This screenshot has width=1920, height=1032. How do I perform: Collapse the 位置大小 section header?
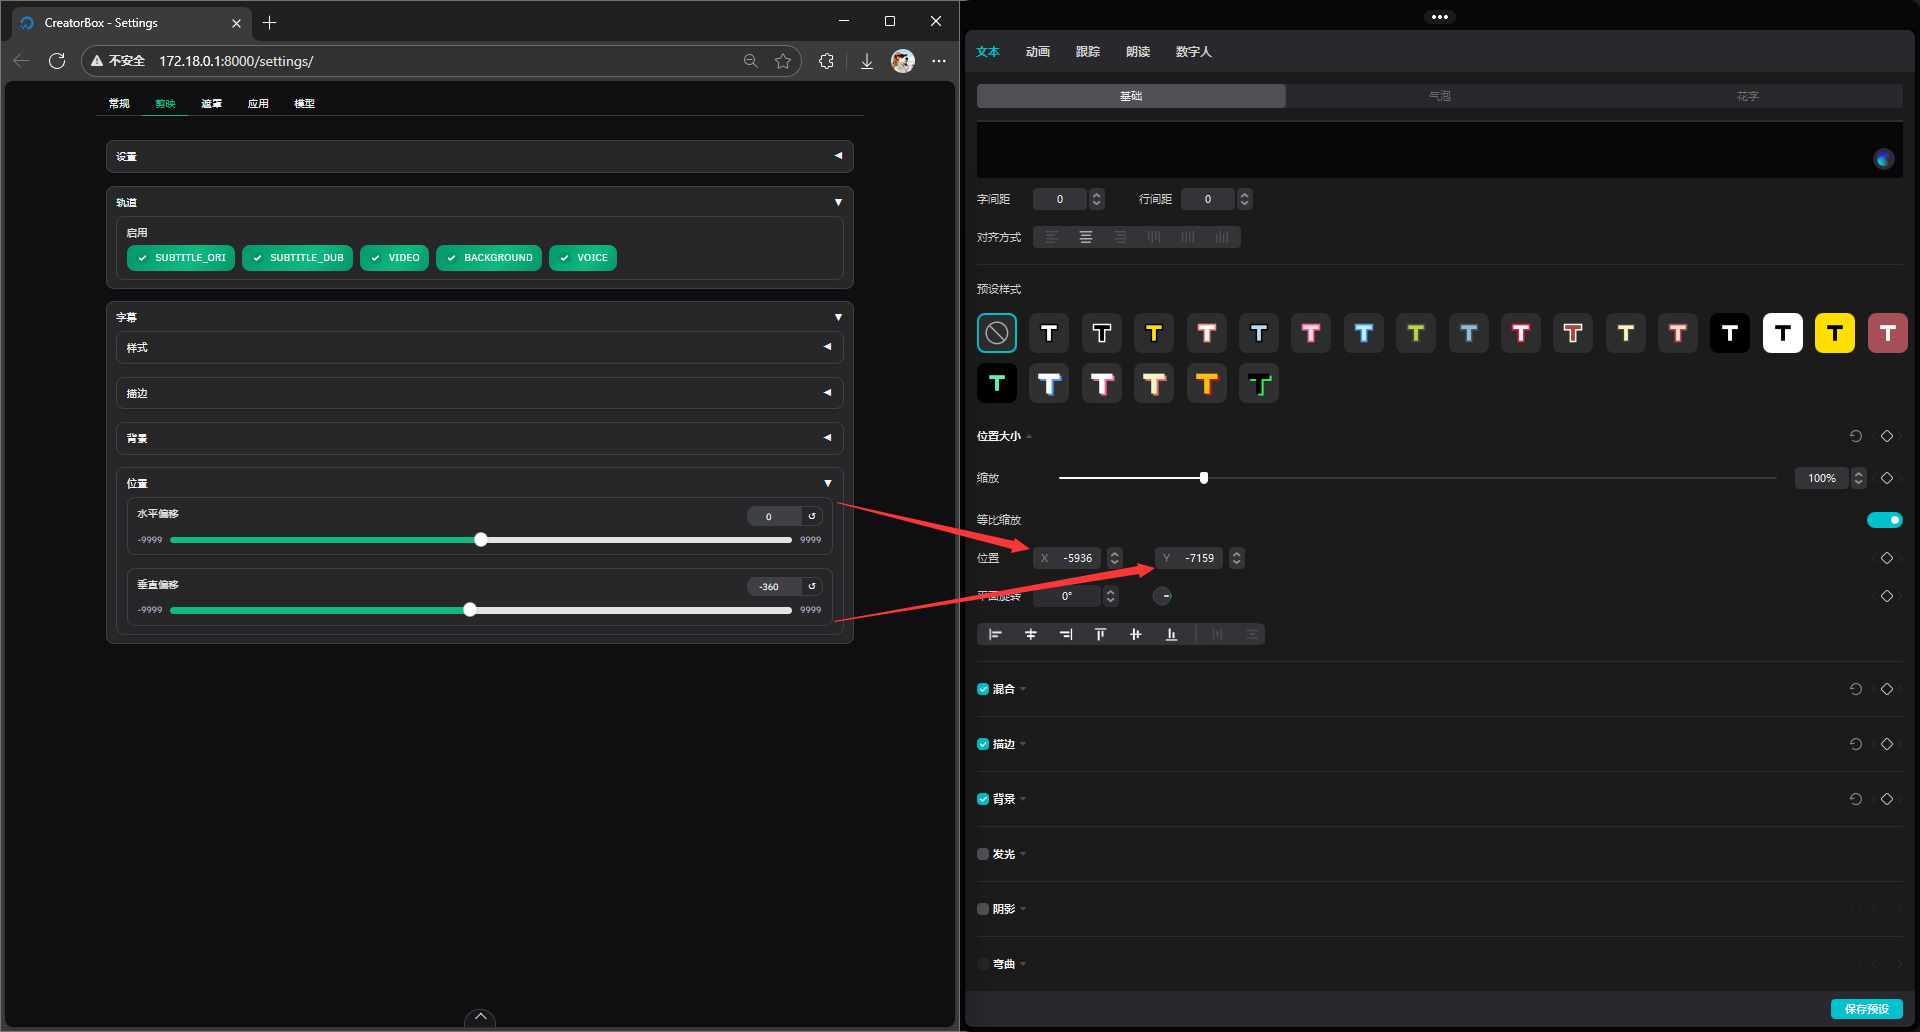tap(1004, 436)
